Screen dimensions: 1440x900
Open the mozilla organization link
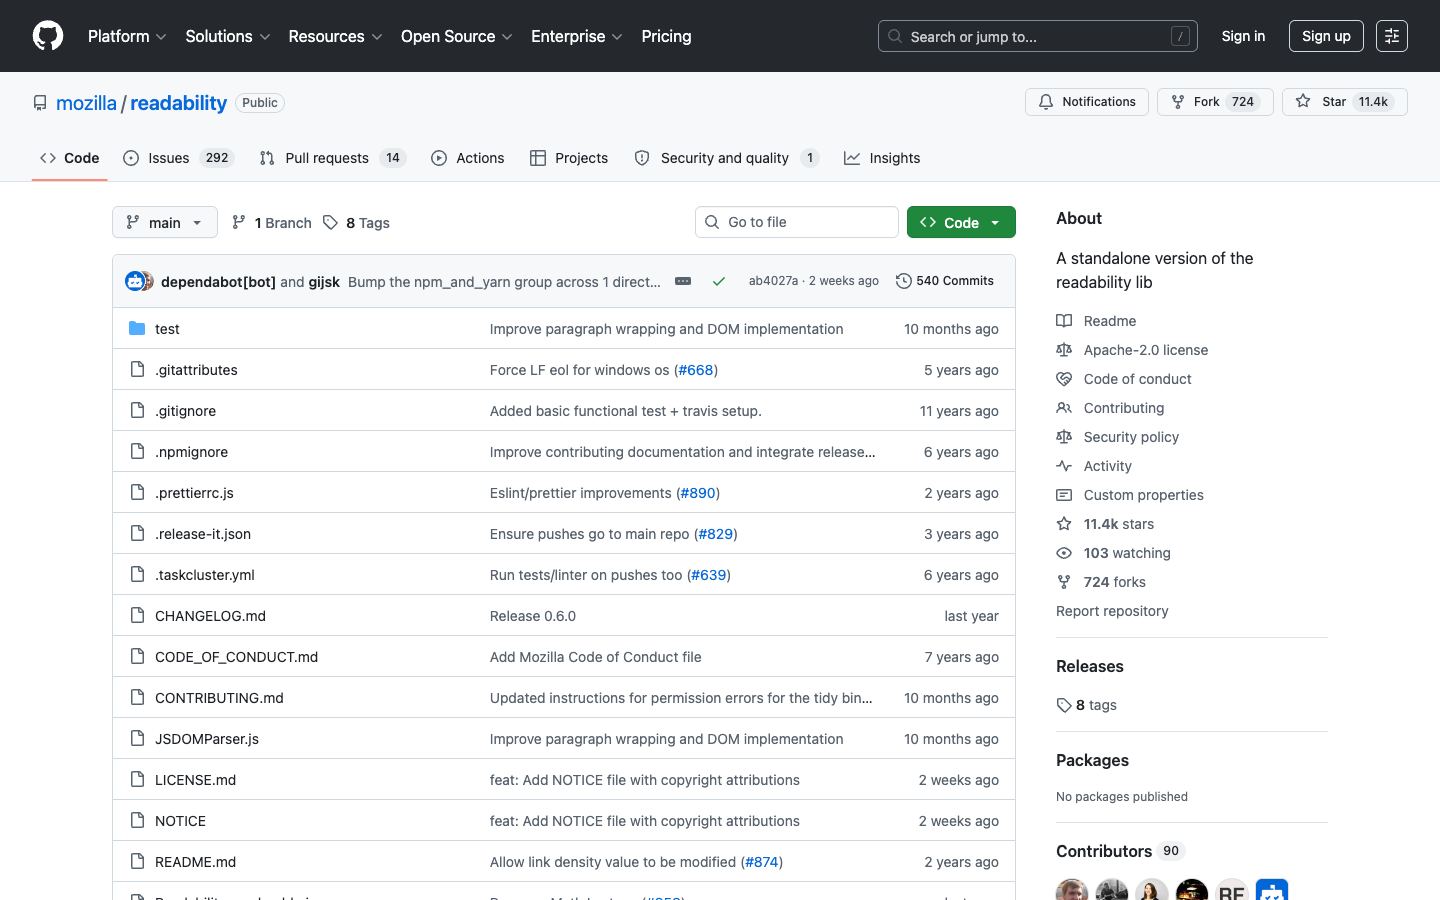pyautogui.click(x=86, y=103)
